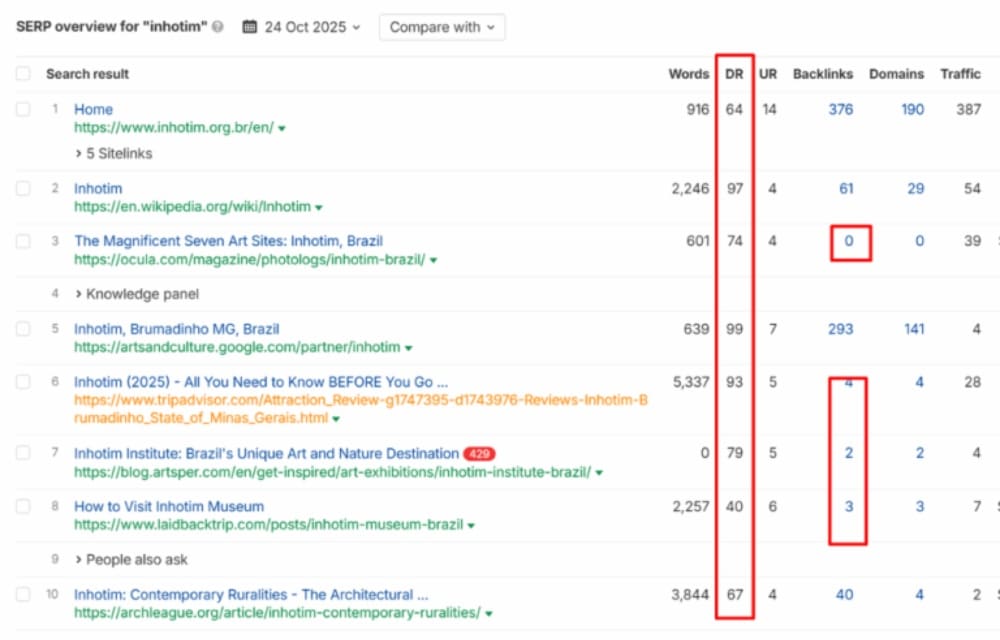Click the en.wikipedia.org/wiki/Inhotim URL
1000x640 pixels.
pos(193,207)
